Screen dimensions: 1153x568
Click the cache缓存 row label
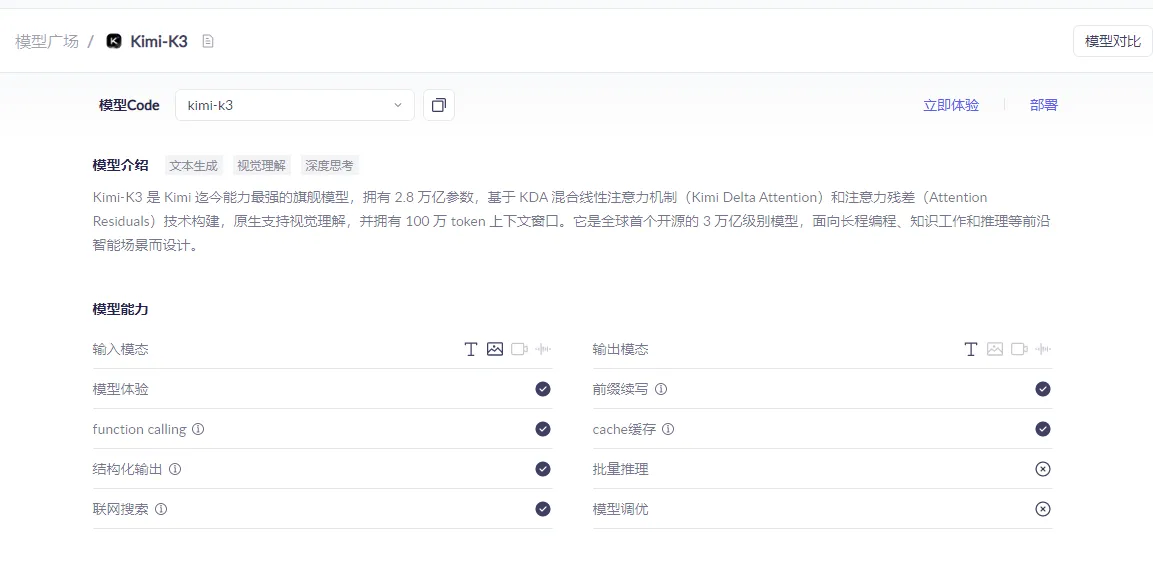624,429
